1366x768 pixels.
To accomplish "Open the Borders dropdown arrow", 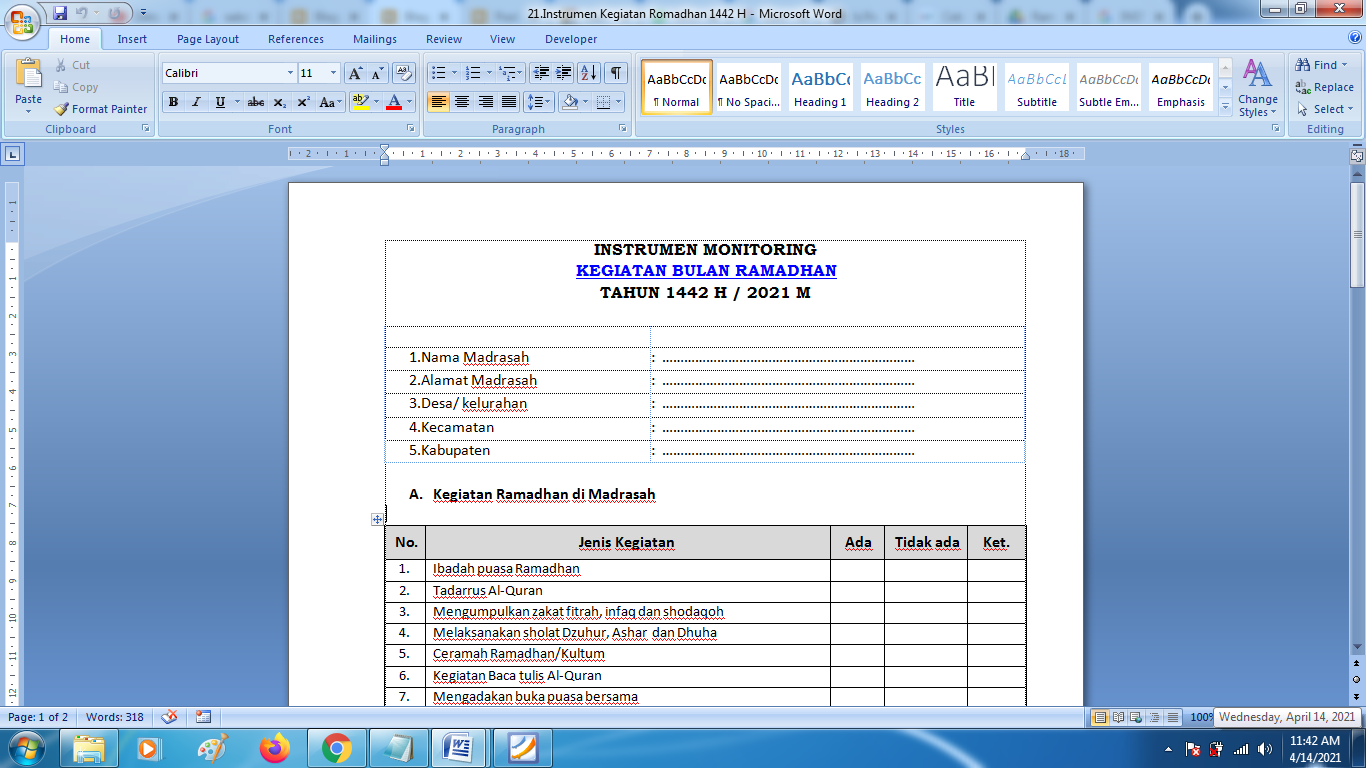I will [x=619, y=102].
